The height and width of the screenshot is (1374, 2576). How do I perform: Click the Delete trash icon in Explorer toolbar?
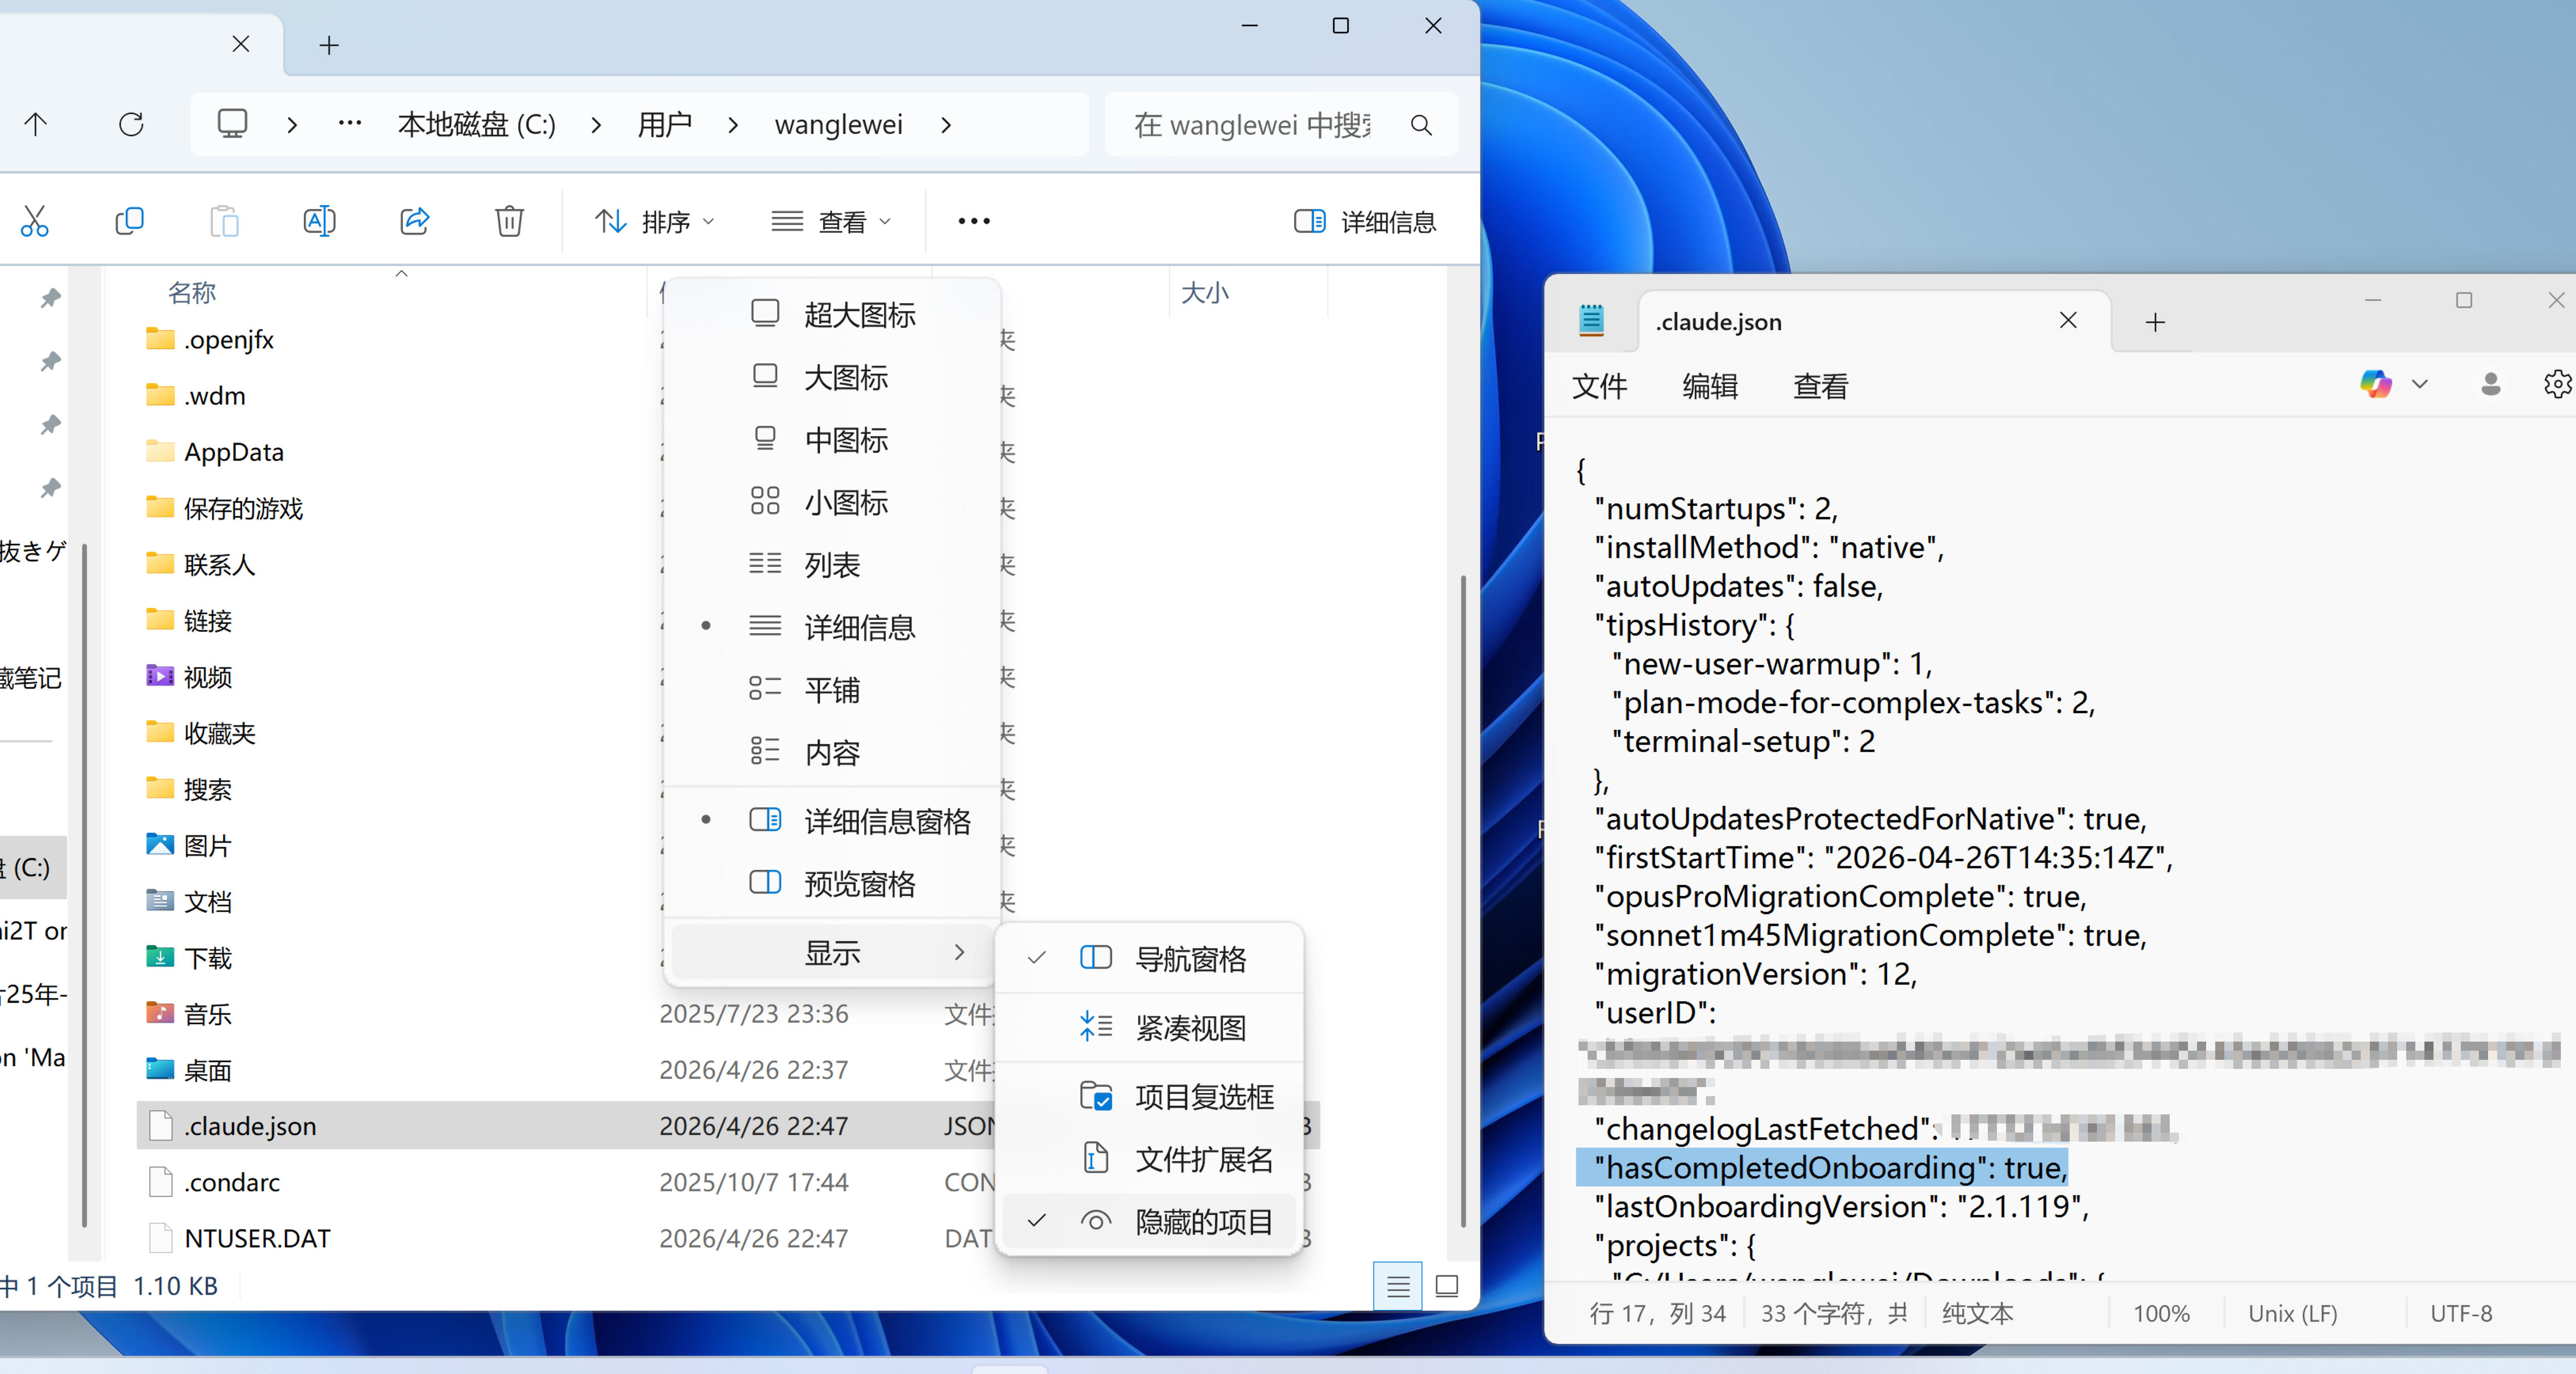coord(509,221)
